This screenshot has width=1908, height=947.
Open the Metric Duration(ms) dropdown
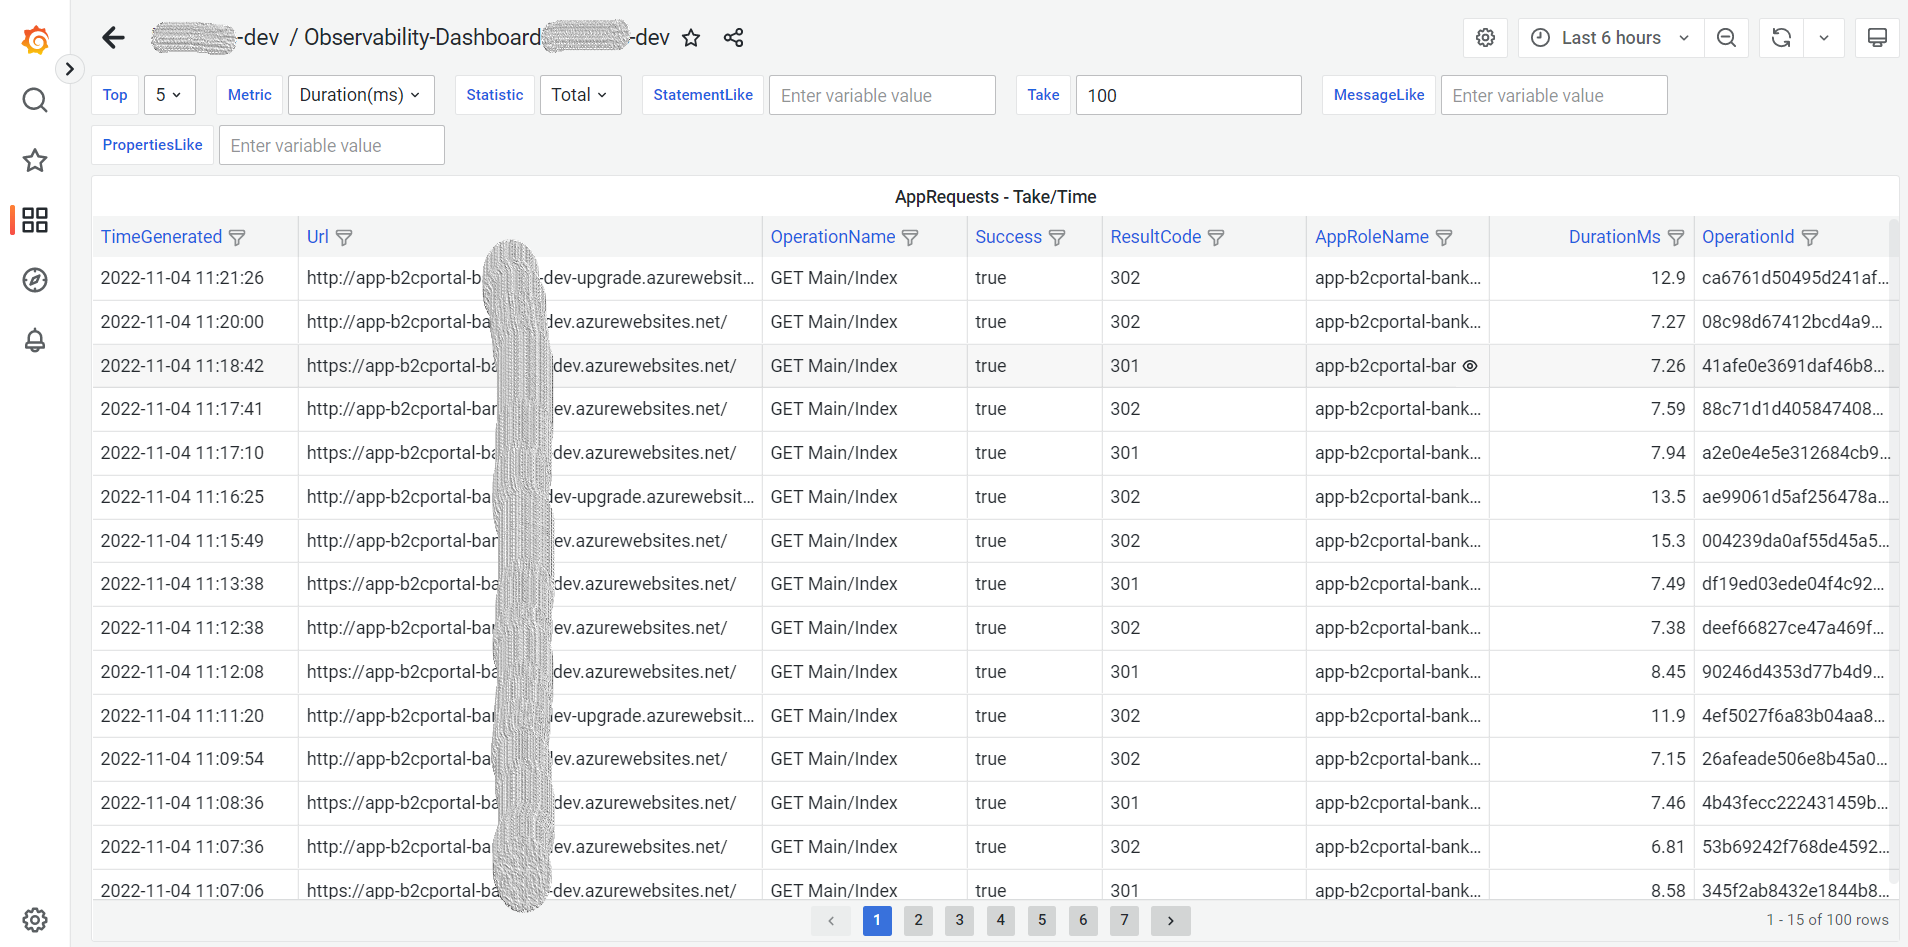360,95
